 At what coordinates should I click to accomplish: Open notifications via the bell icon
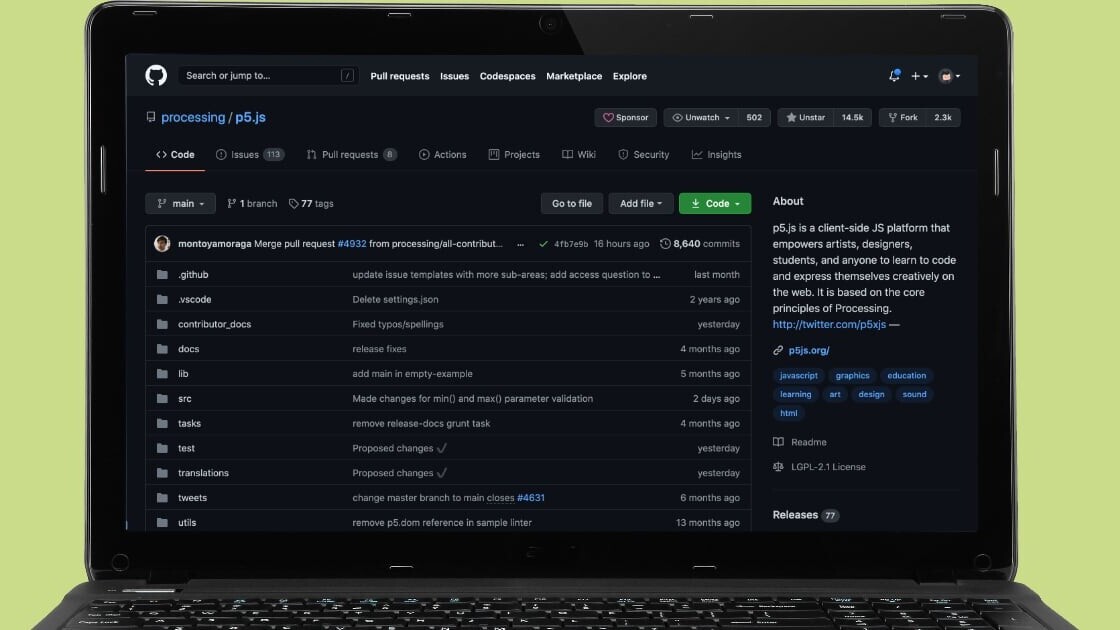tap(895, 75)
